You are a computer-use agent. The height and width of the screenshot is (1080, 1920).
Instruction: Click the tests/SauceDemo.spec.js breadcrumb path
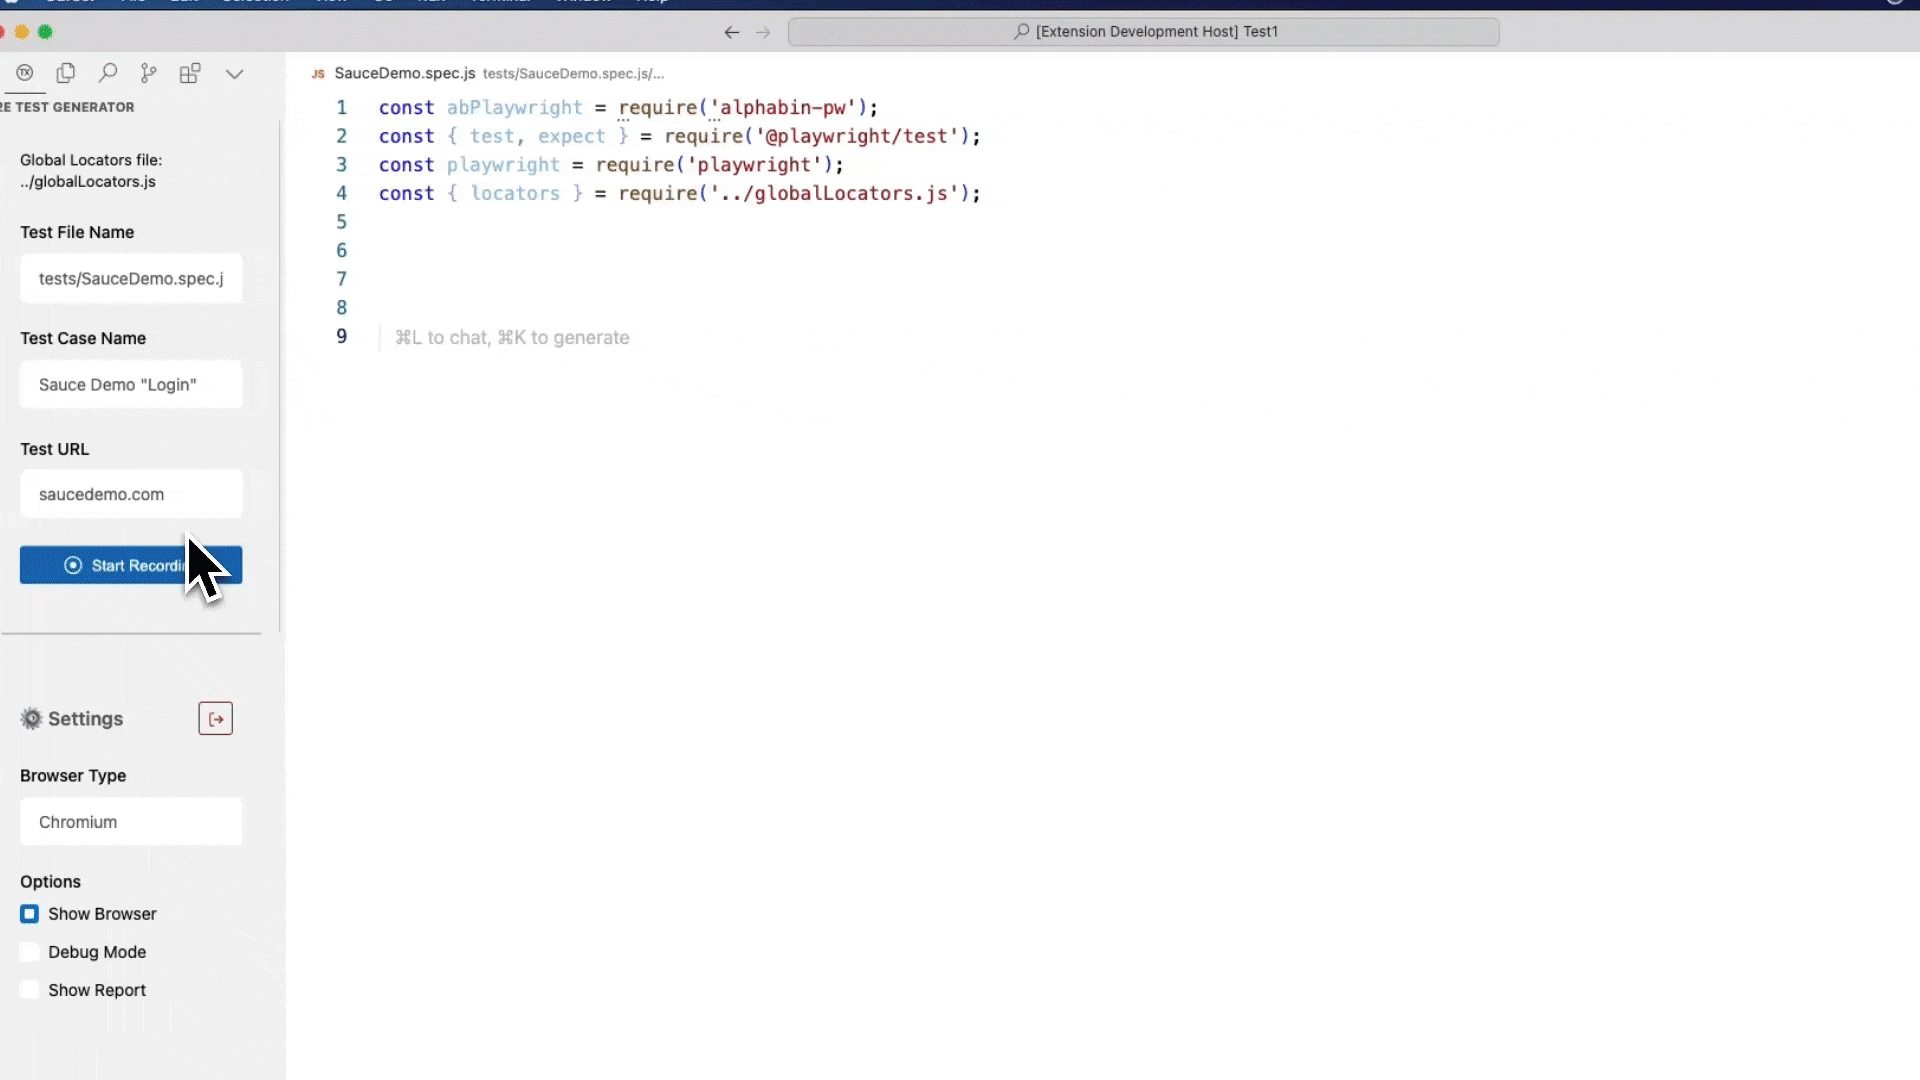[x=572, y=74]
